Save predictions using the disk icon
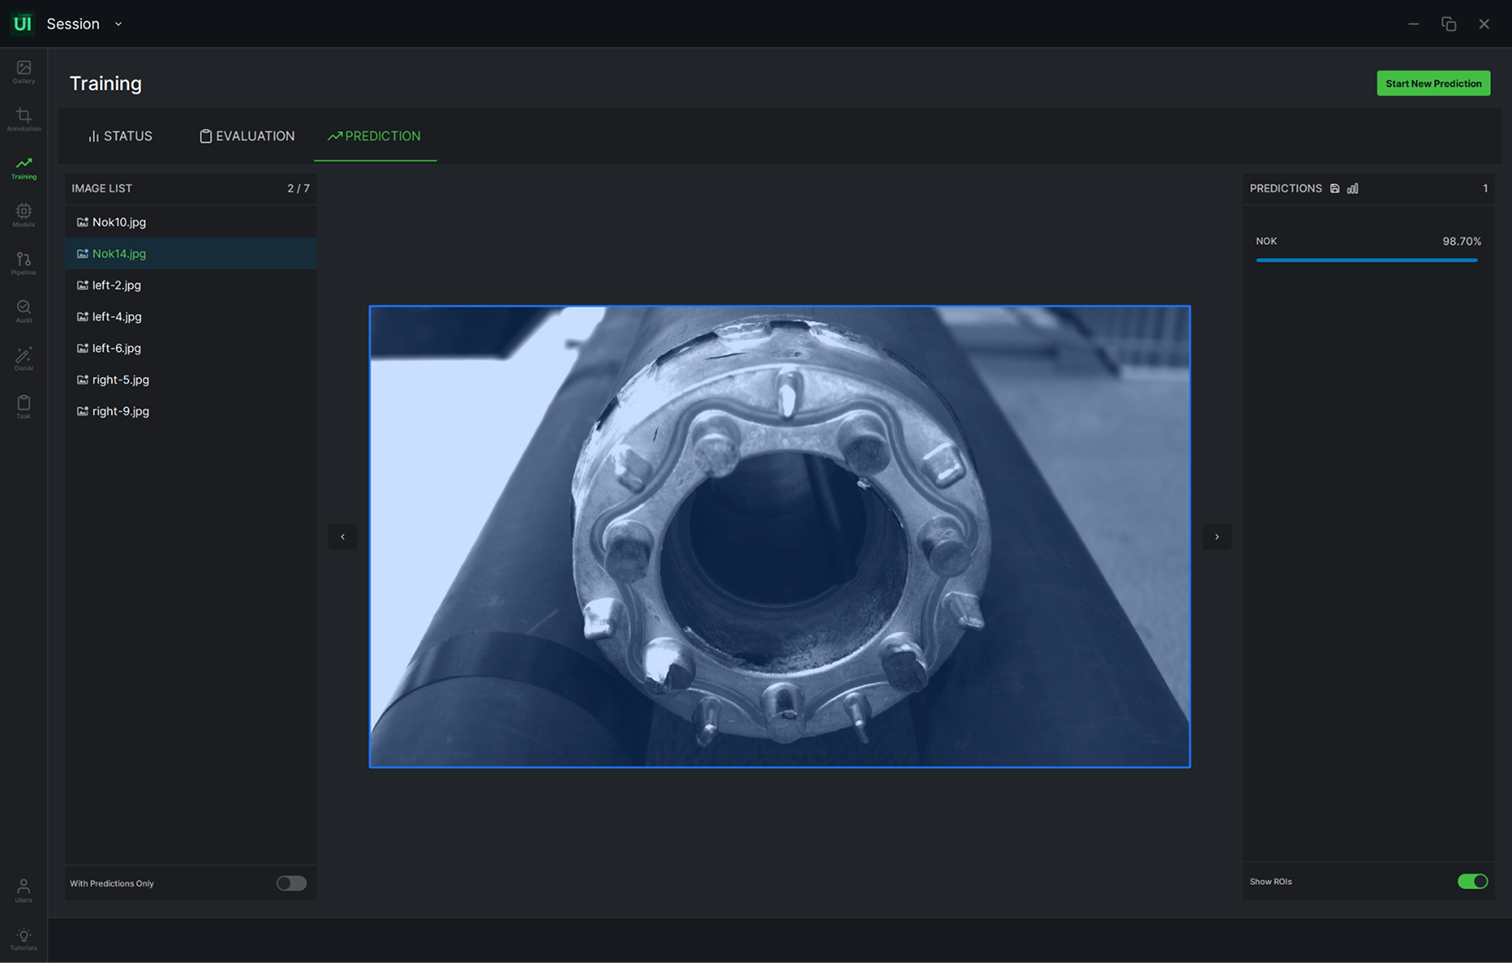1512x963 pixels. 1334,188
